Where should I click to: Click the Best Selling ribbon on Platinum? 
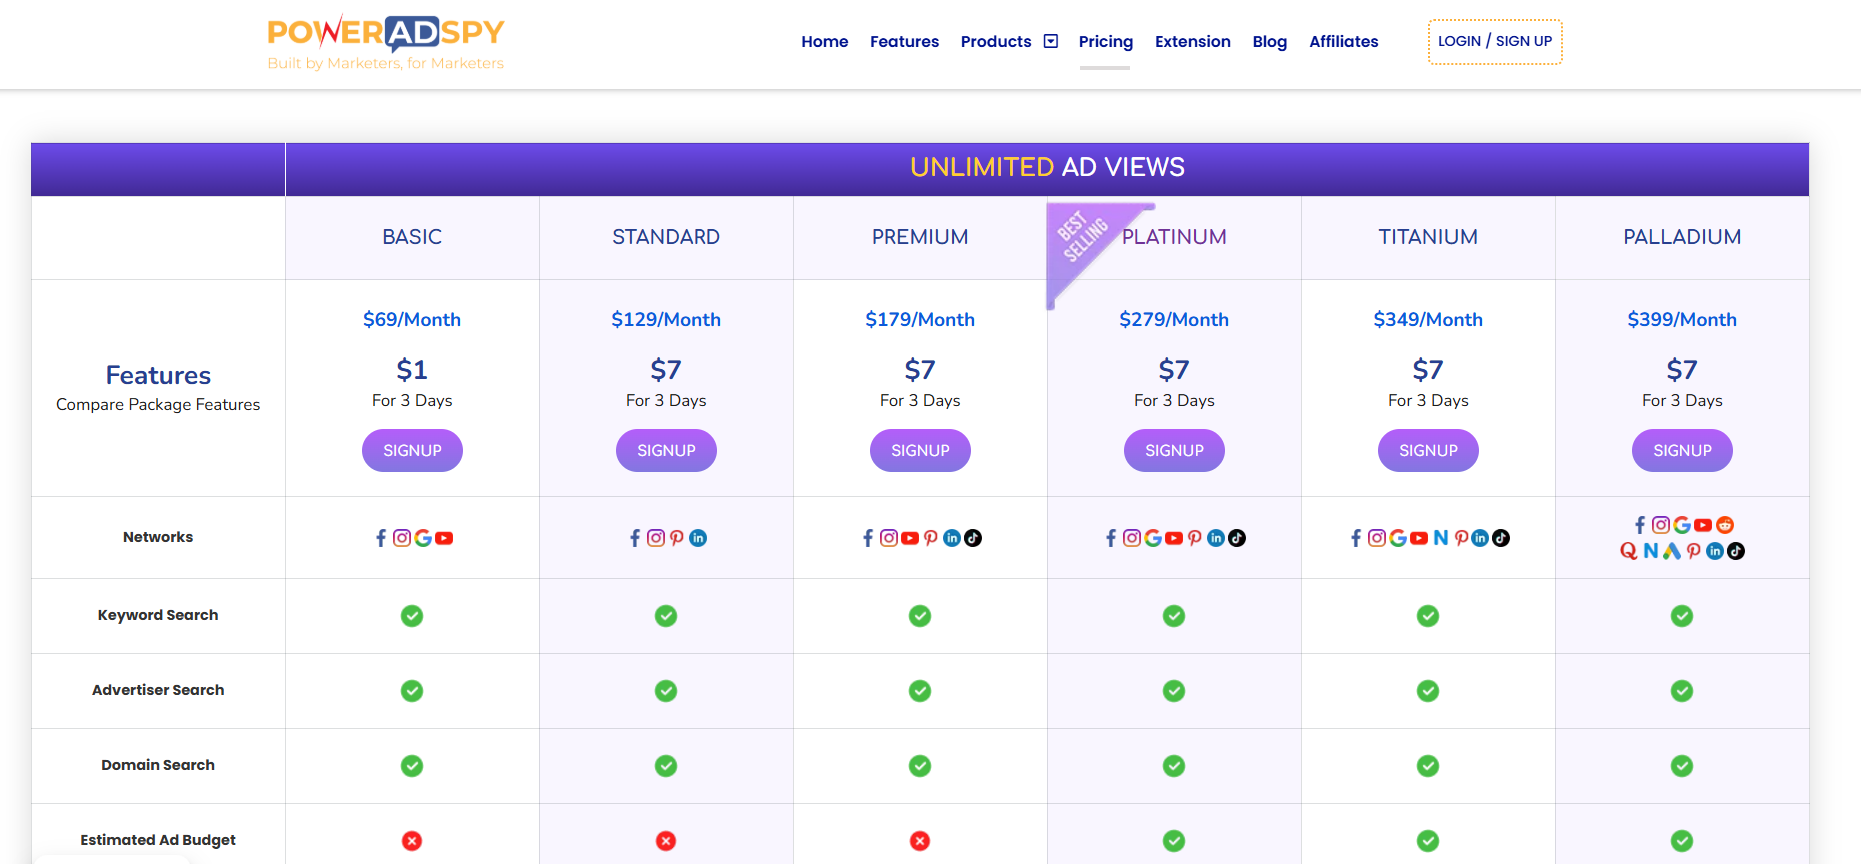(x=1085, y=240)
